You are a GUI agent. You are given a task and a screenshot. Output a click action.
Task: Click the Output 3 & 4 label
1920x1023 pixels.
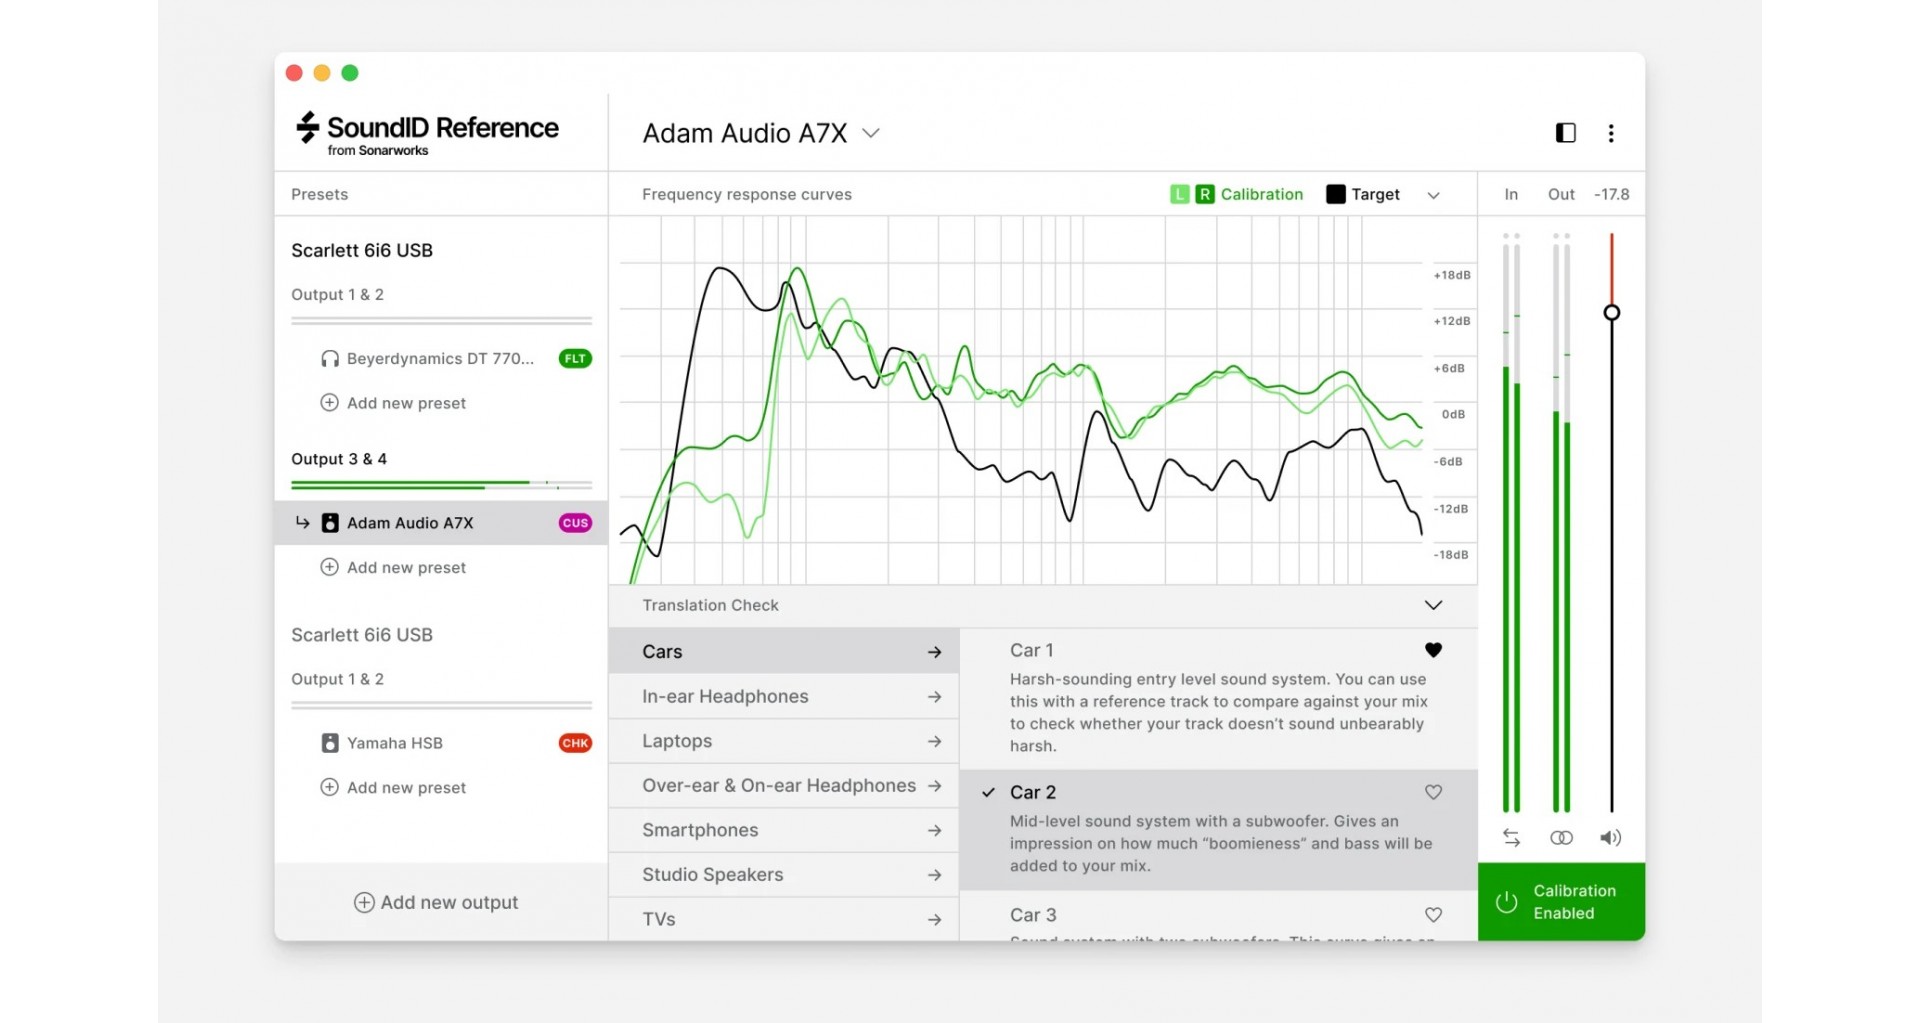339,459
